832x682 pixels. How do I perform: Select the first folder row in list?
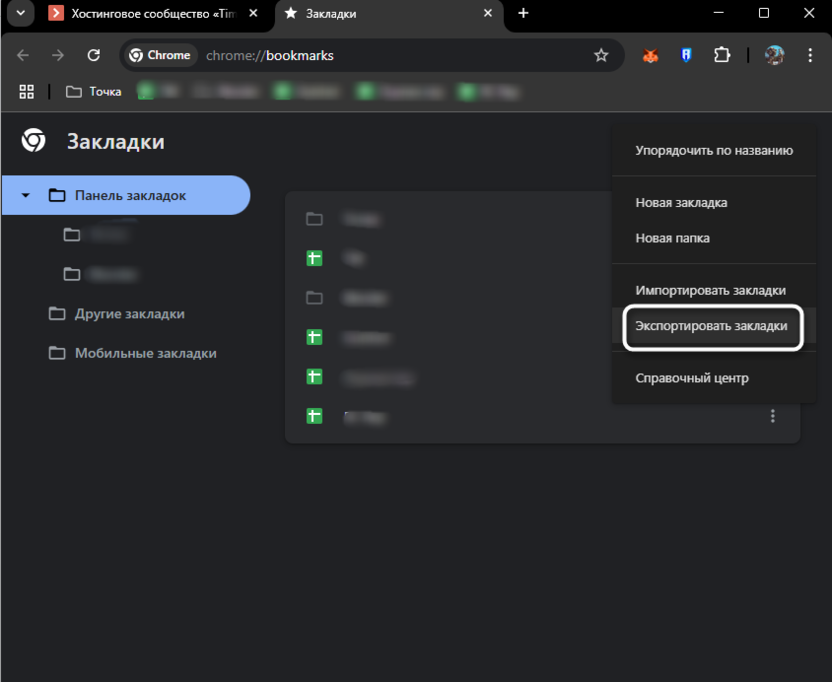pyautogui.click(x=448, y=219)
